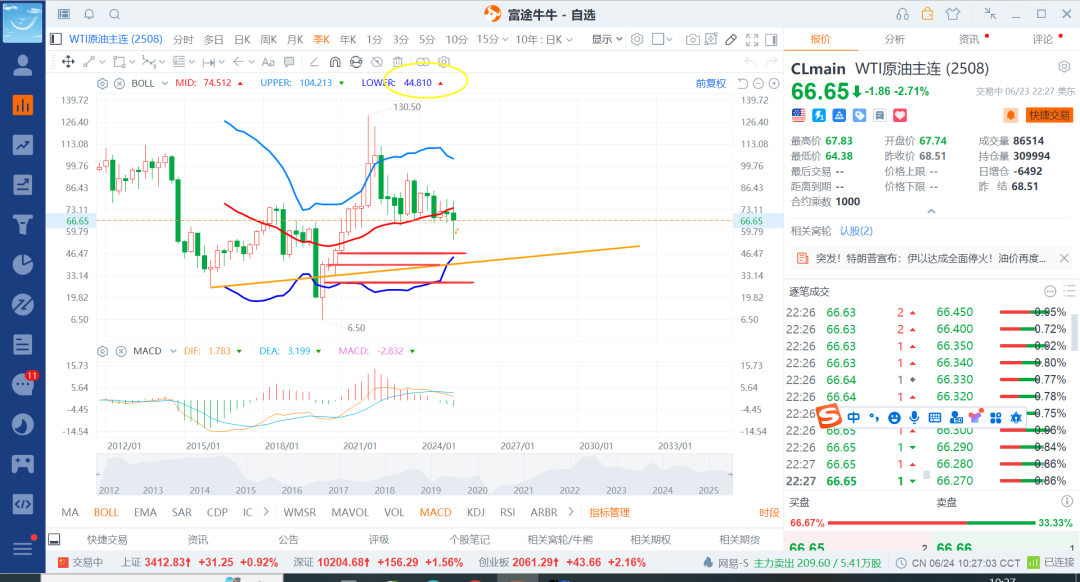This screenshot has width=1080, height=582.
Task: Open the 15分 interval dropdown
Action: 492,40
